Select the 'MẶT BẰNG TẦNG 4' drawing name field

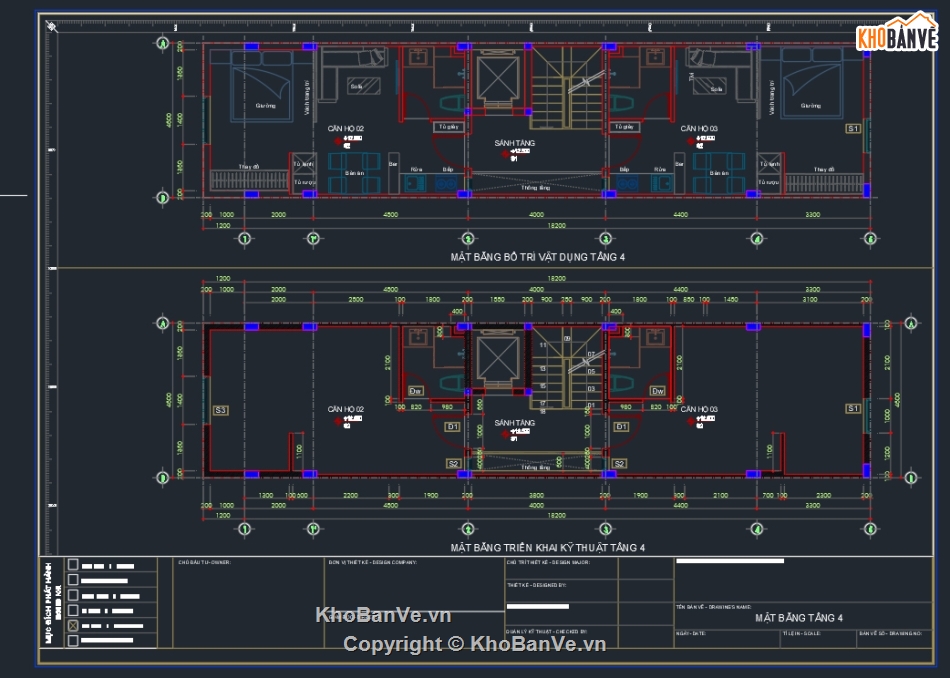[798, 618]
